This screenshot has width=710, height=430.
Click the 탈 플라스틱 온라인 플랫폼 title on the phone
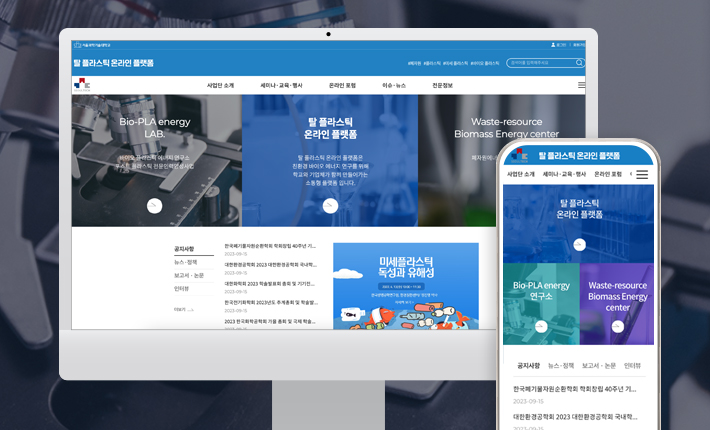(579, 156)
